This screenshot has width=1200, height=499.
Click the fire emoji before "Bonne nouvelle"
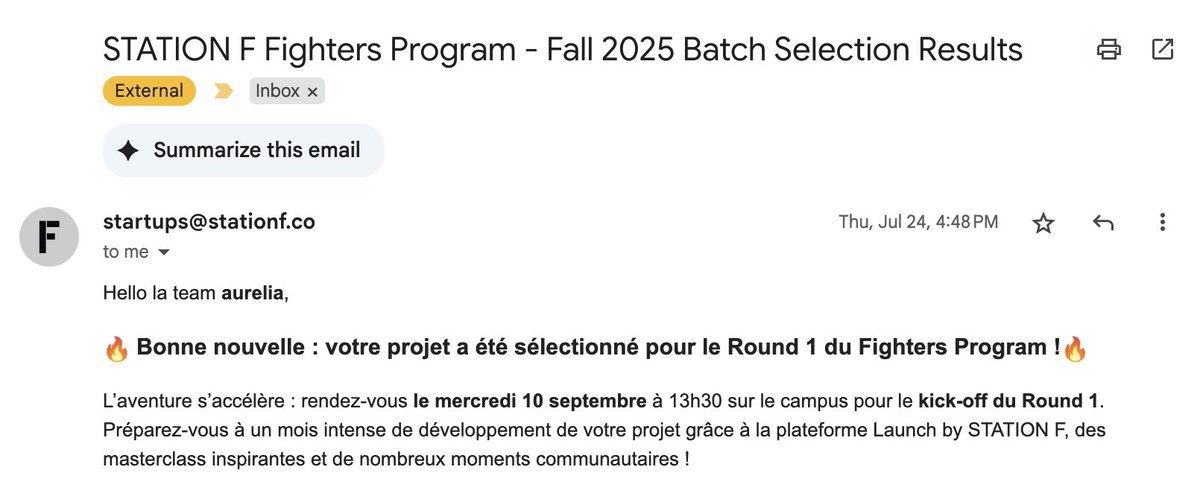pyautogui.click(x=116, y=349)
